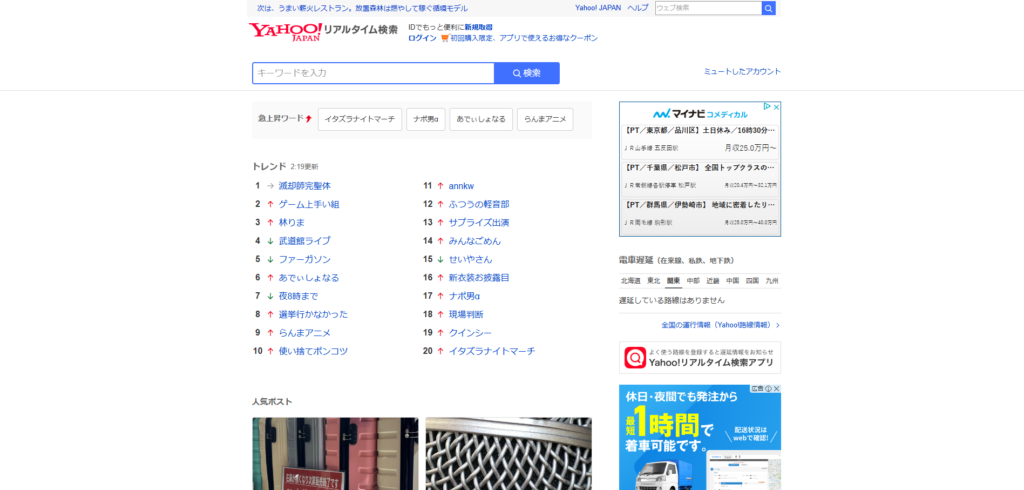Close the Mynavi ad via X icon
Viewport: 1024px width, 490px height.
(x=775, y=107)
